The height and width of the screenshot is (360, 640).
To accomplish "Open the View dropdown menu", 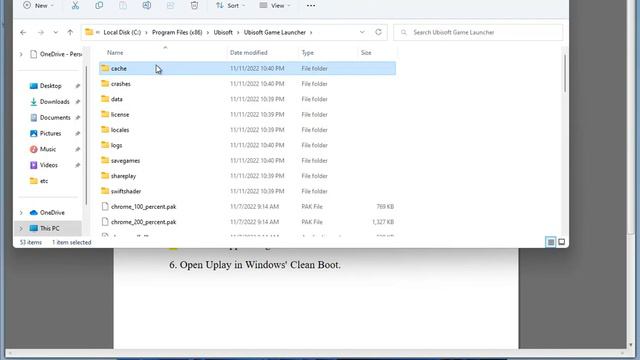I will [275, 5].
